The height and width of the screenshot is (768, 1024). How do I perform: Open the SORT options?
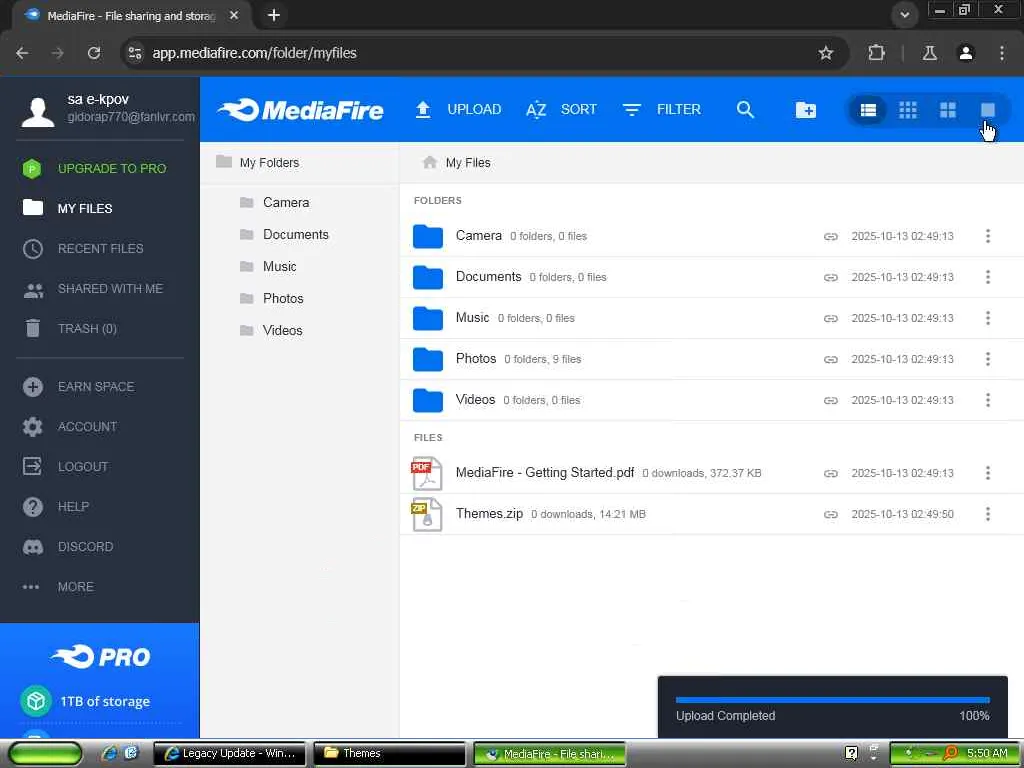pyautogui.click(x=562, y=110)
